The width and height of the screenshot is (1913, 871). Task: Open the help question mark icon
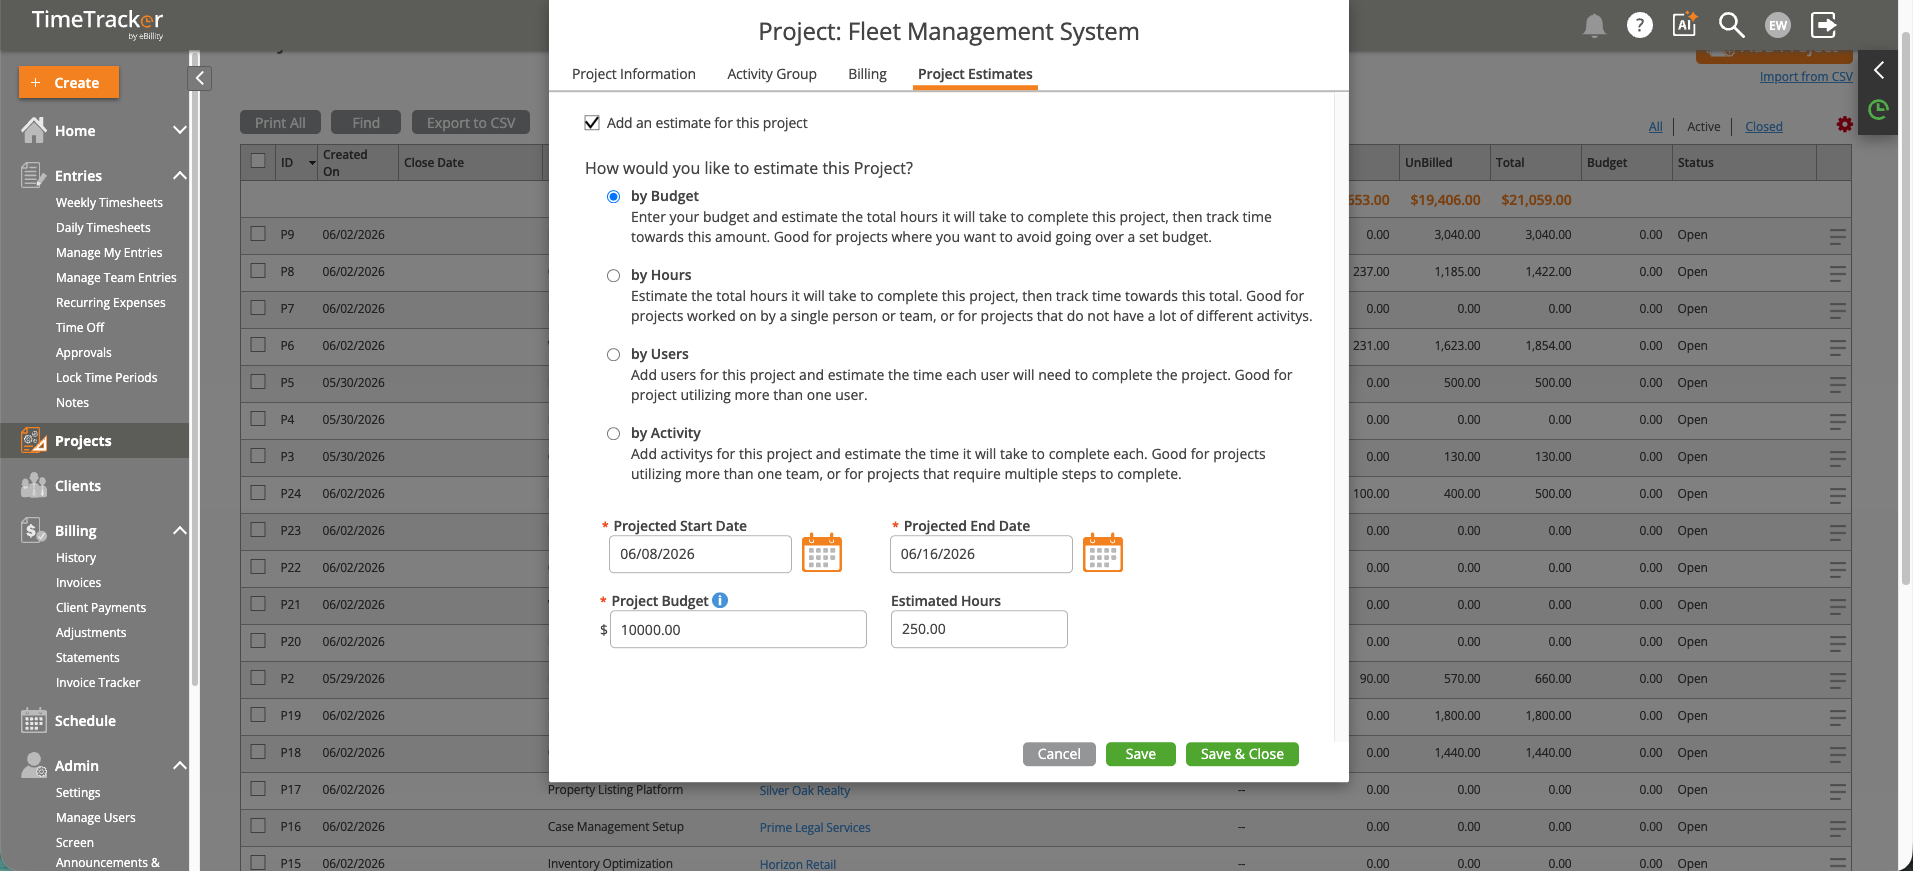tap(1639, 25)
